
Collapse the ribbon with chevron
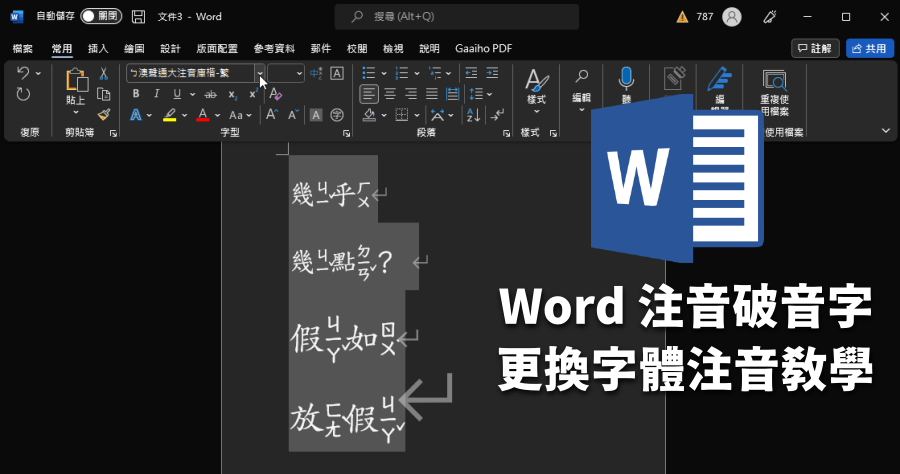point(886,131)
